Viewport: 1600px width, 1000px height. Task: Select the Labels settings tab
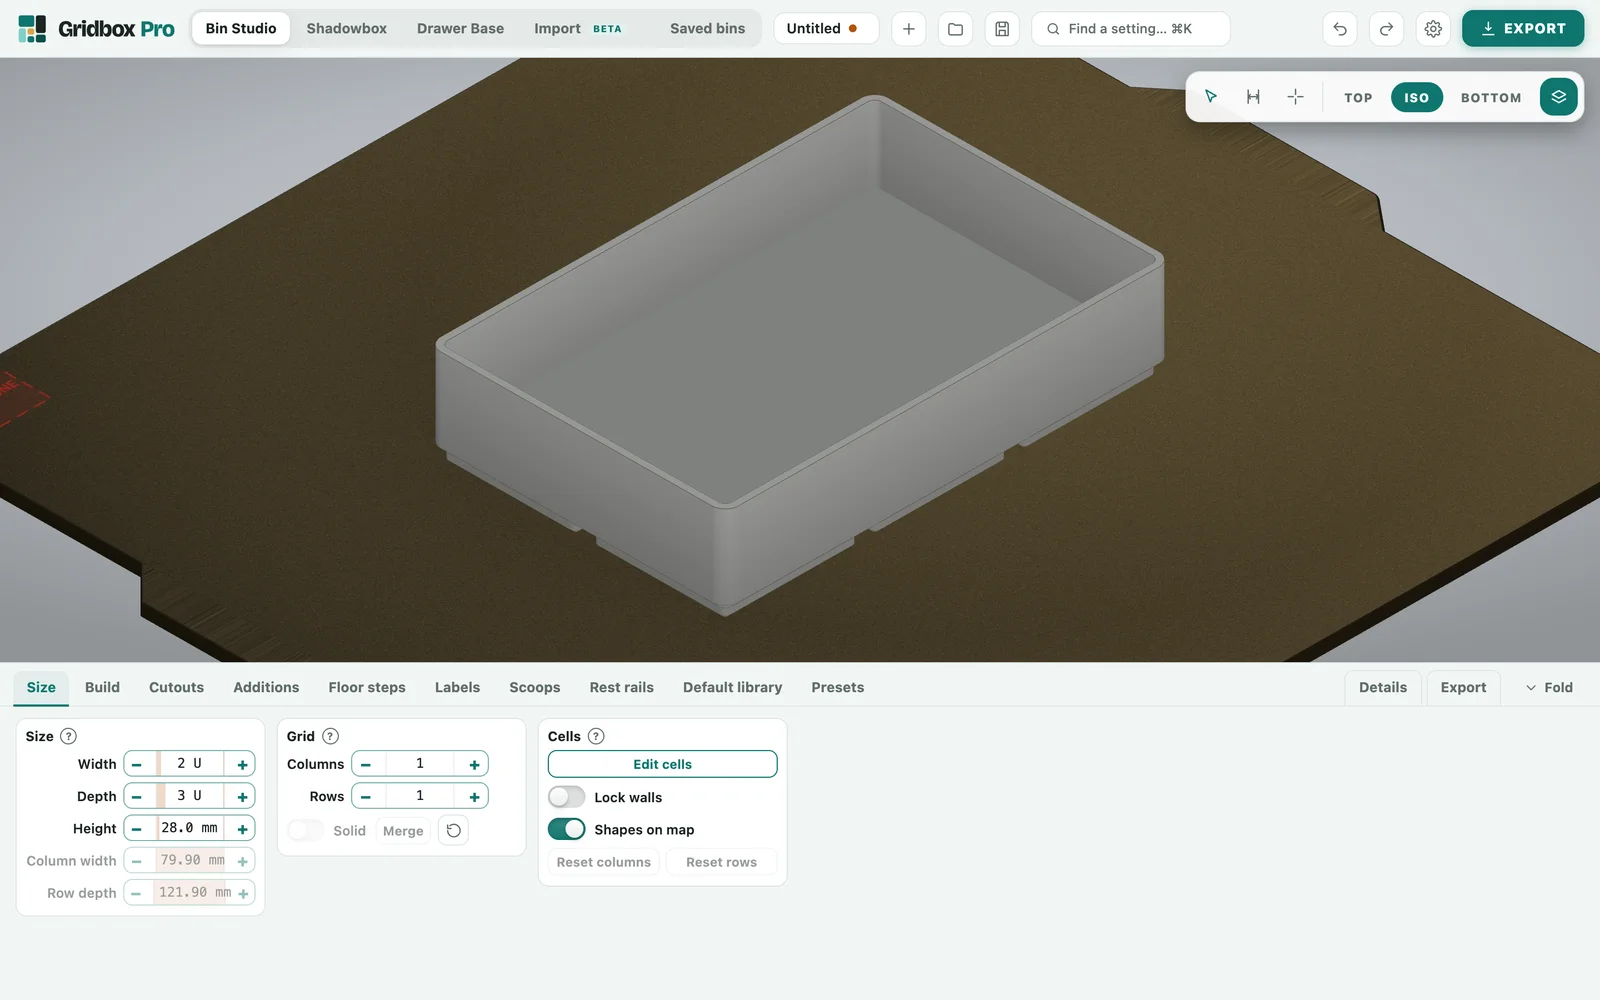click(457, 687)
